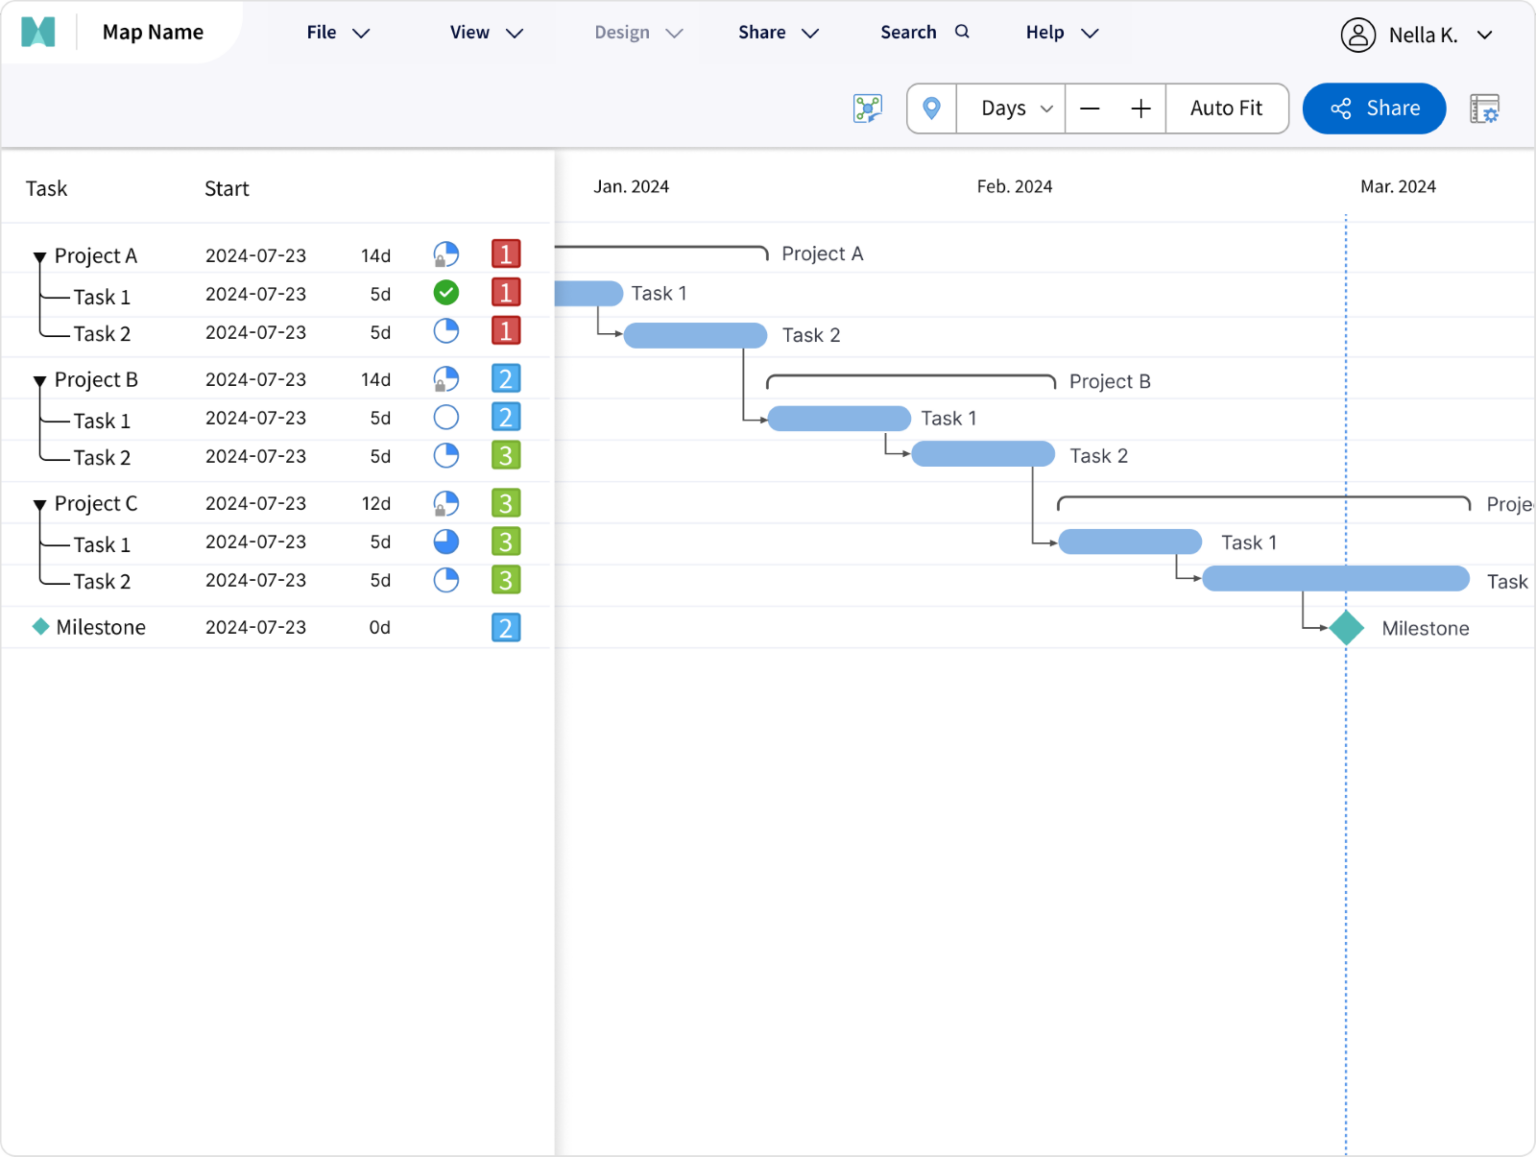Open the Days timescale dropdown
Screen dimensions: 1536x1157
(1010, 108)
